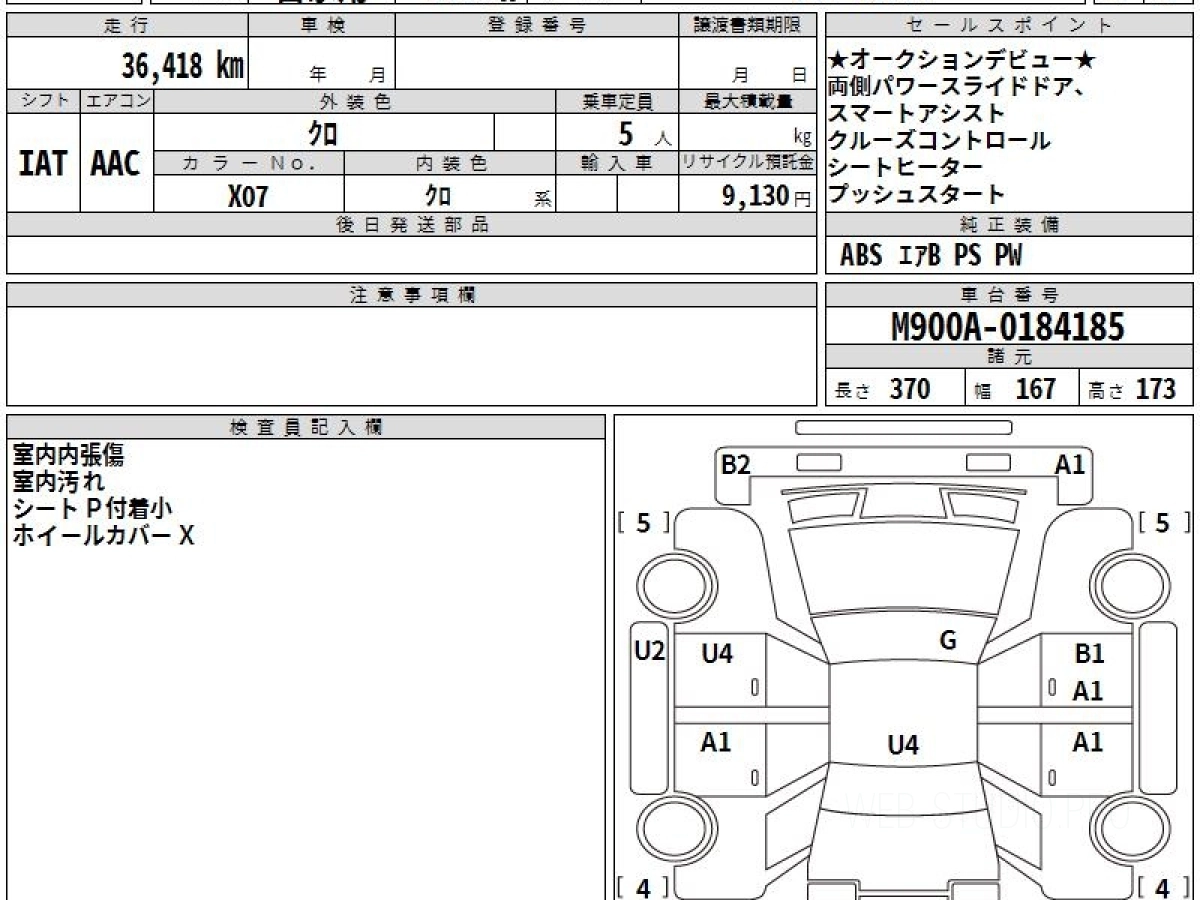Screen dimensions: 1200x900
Task: Click the 幅 167 dimension
Action: (x=1015, y=389)
